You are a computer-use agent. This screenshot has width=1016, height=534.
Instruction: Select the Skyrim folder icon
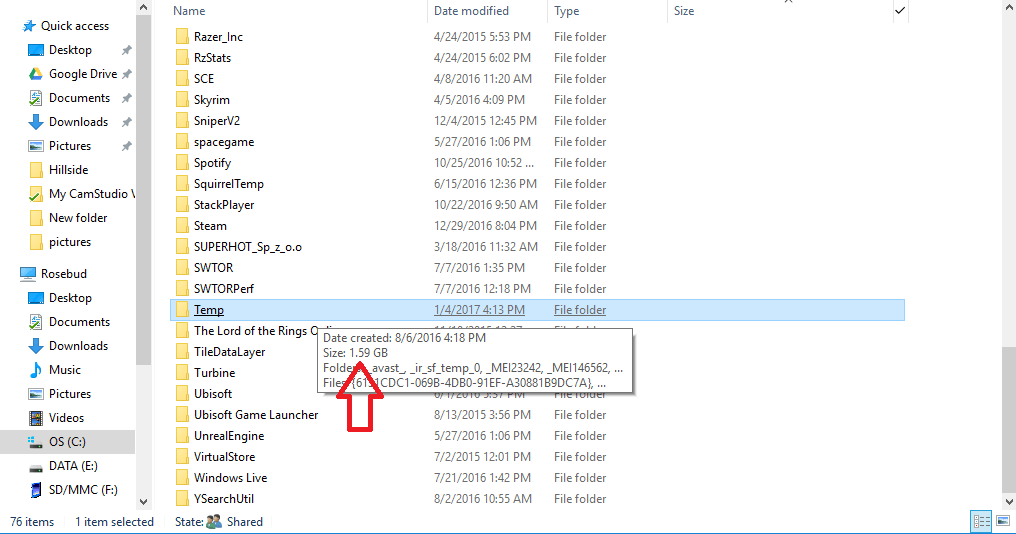pos(182,100)
